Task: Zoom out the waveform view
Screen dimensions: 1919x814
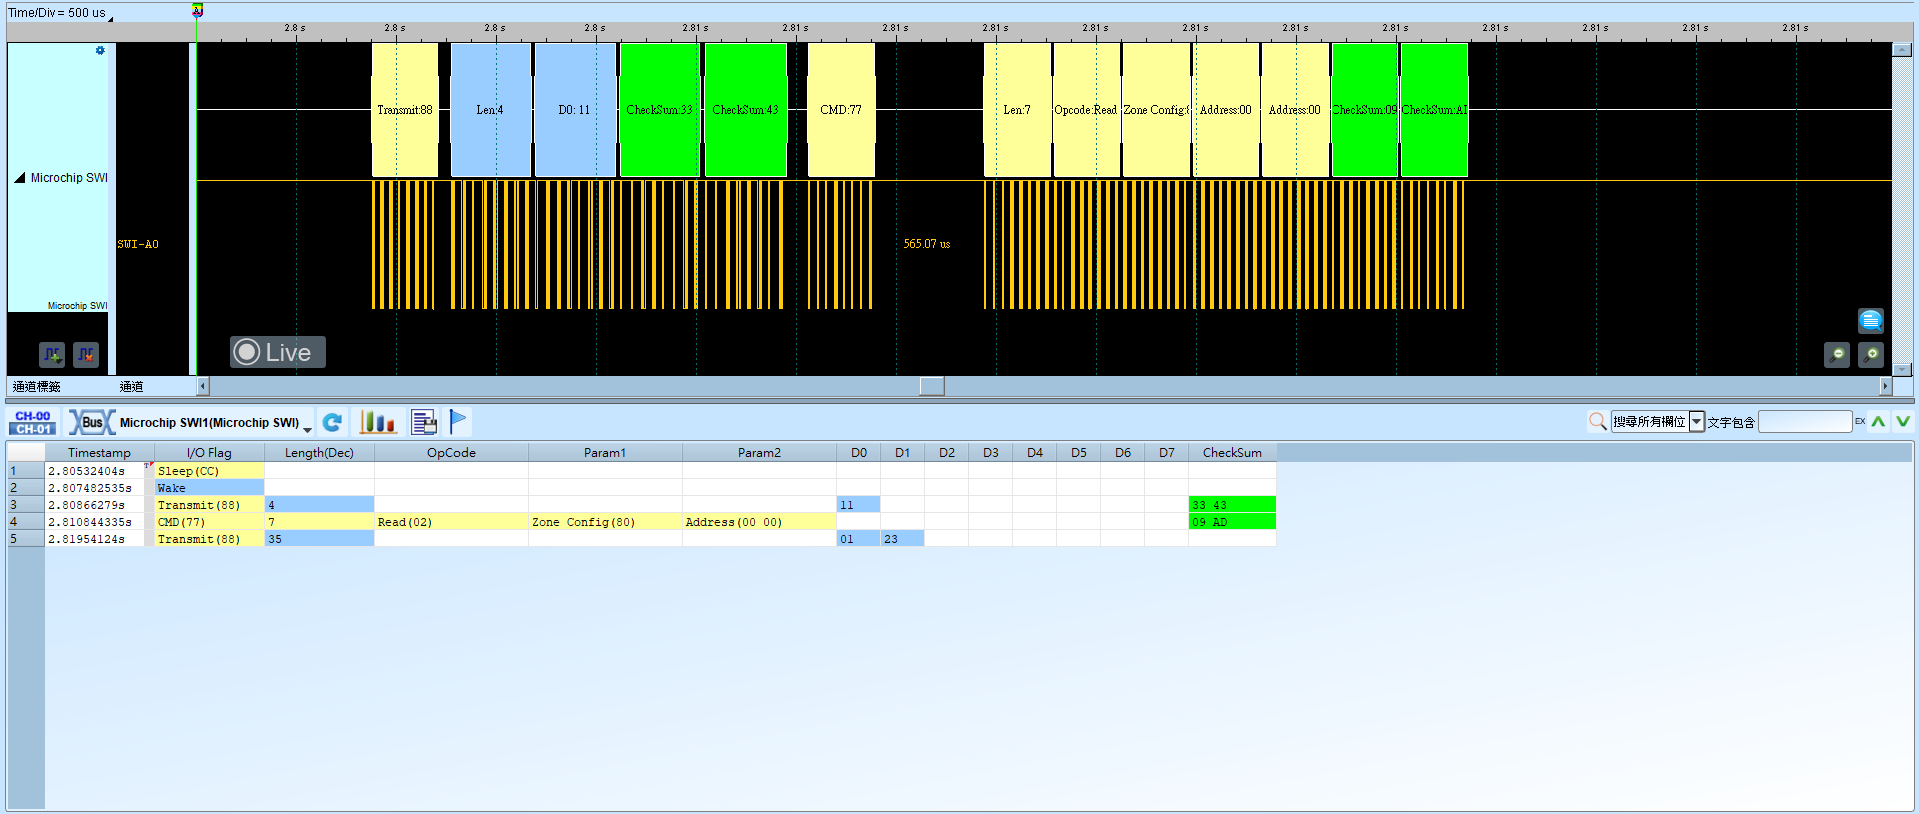Action: (1837, 354)
